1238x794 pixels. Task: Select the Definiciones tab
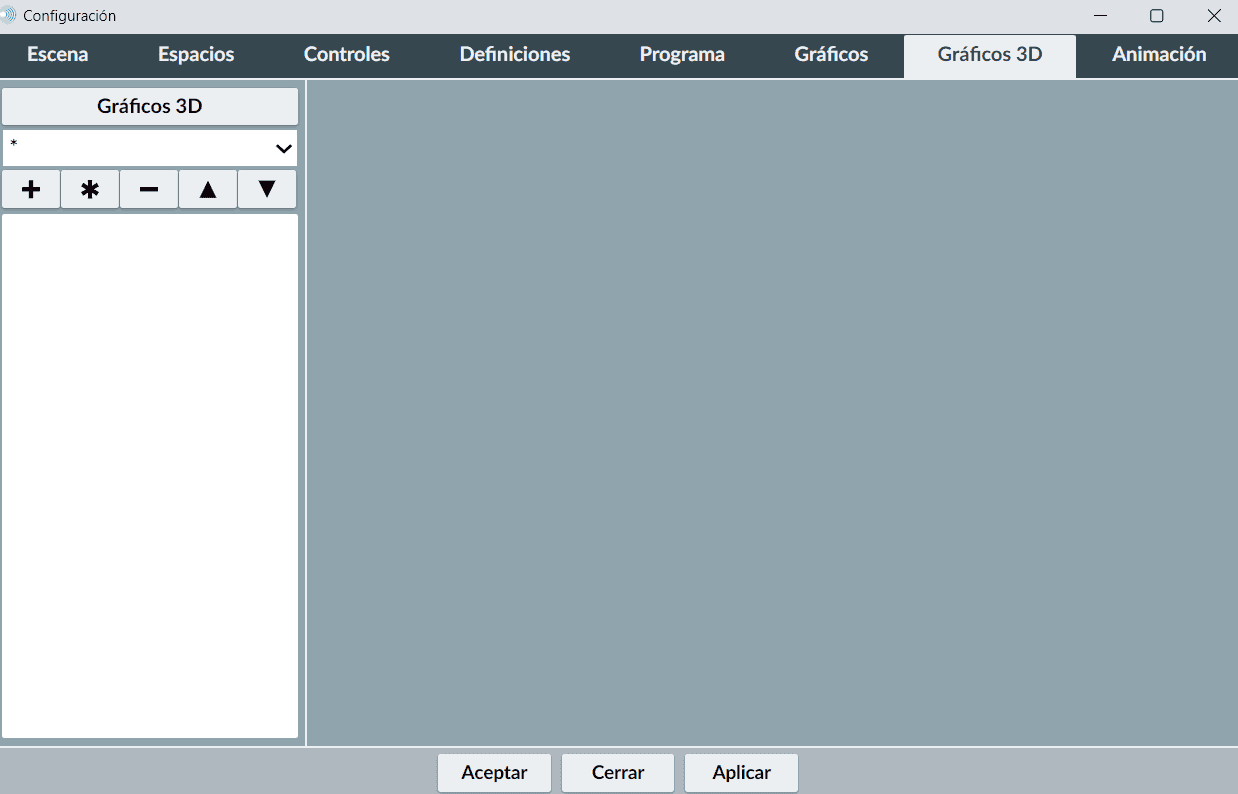[x=515, y=55]
